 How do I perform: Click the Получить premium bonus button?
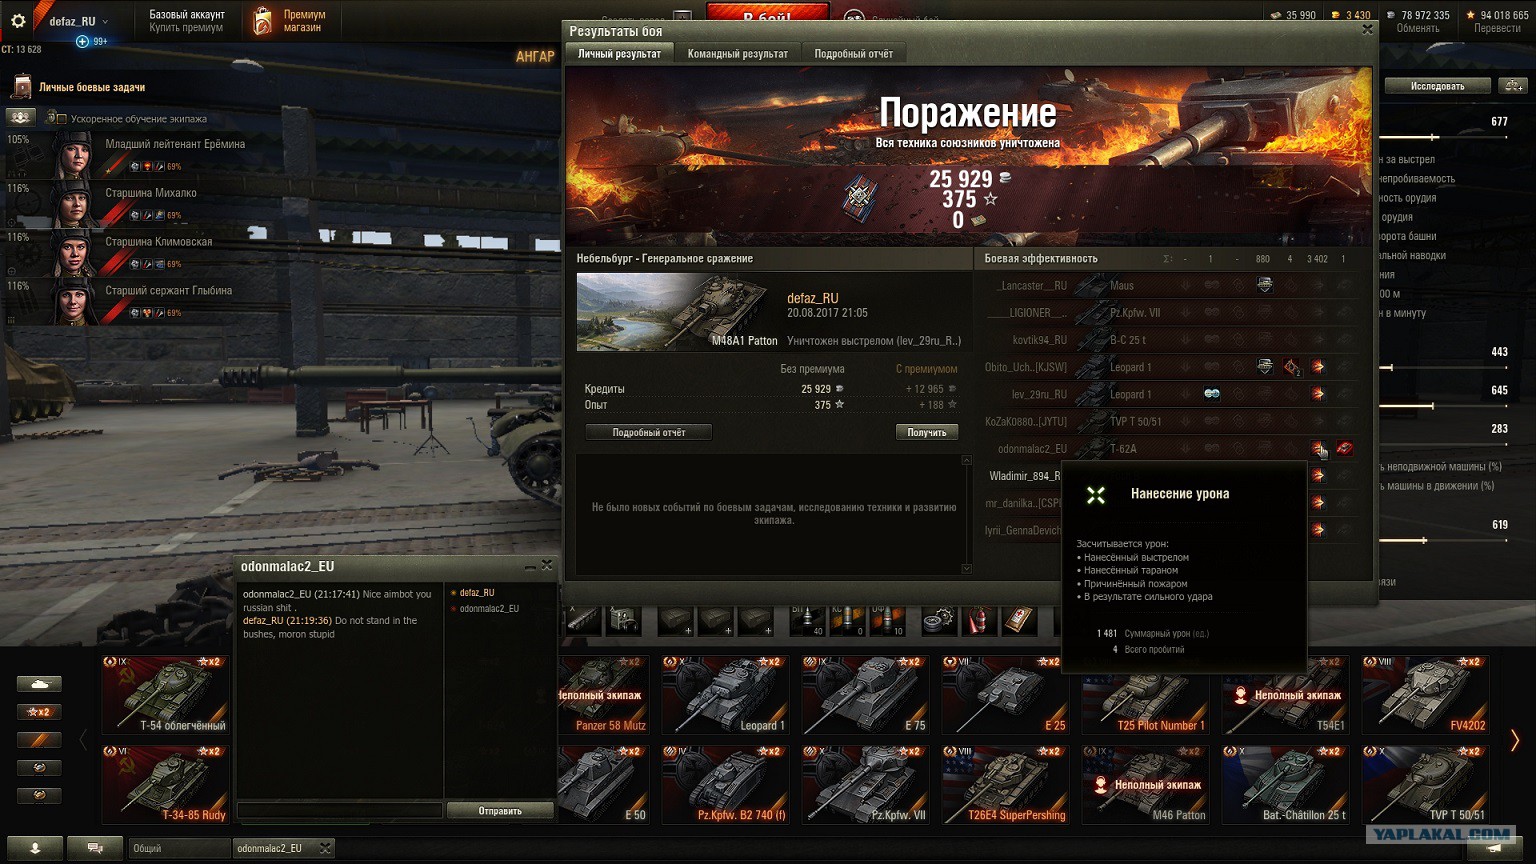coord(927,432)
